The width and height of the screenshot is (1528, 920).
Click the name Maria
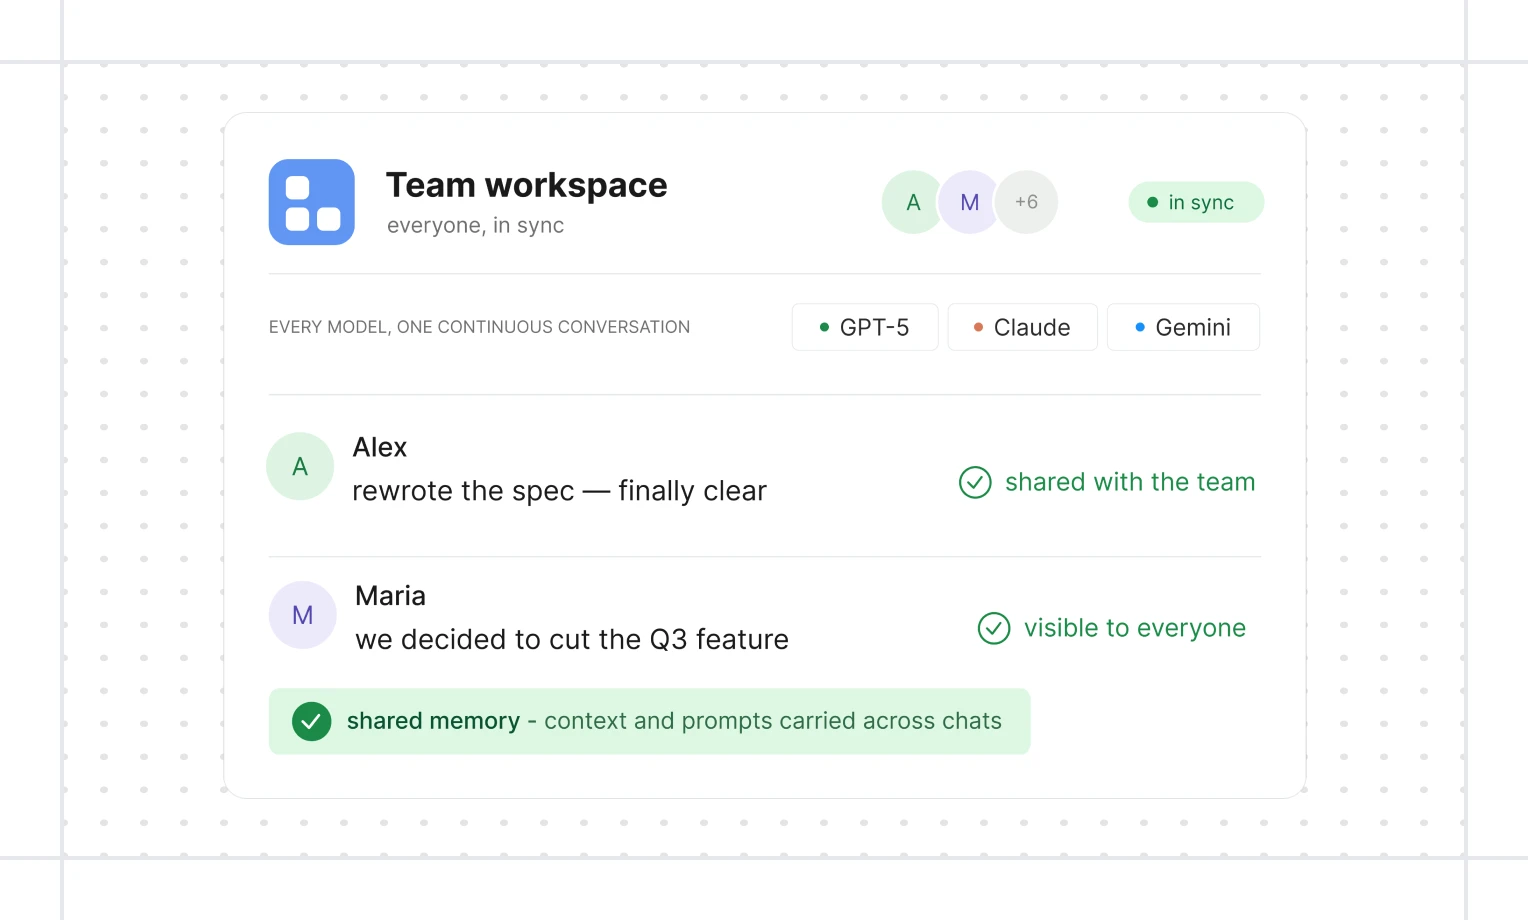coord(391,596)
